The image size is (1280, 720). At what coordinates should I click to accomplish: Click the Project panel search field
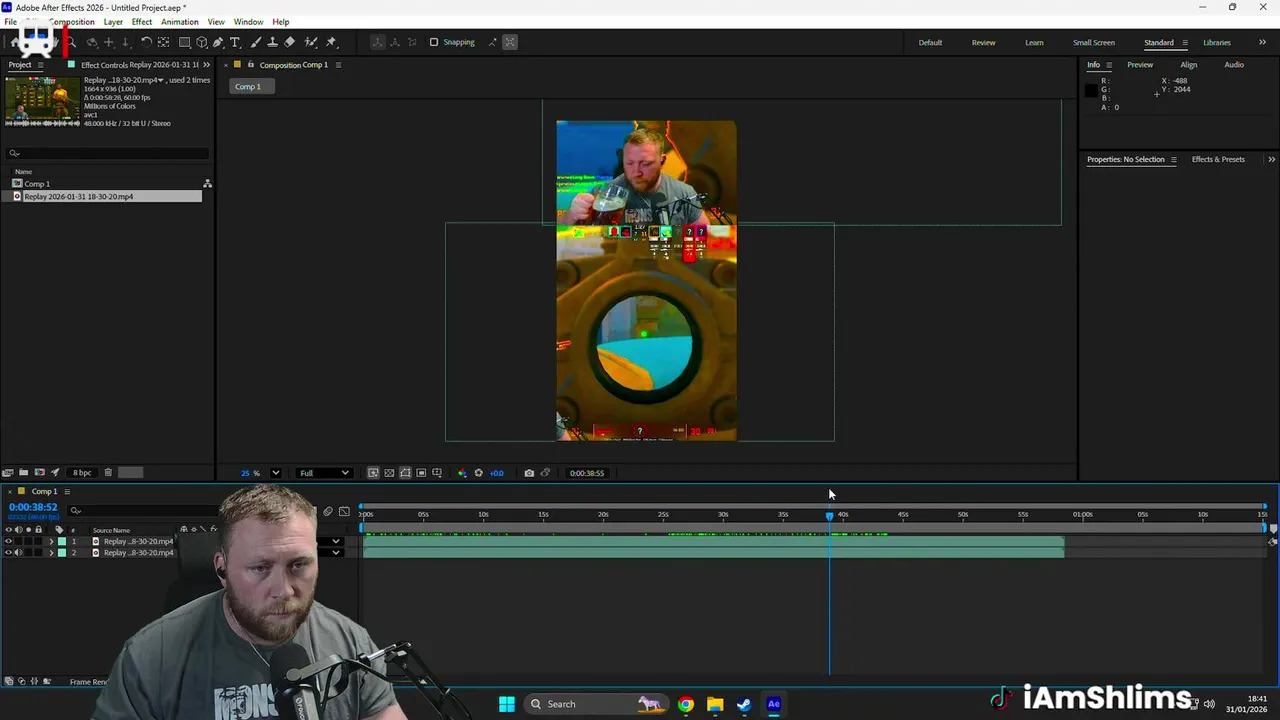click(x=108, y=153)
